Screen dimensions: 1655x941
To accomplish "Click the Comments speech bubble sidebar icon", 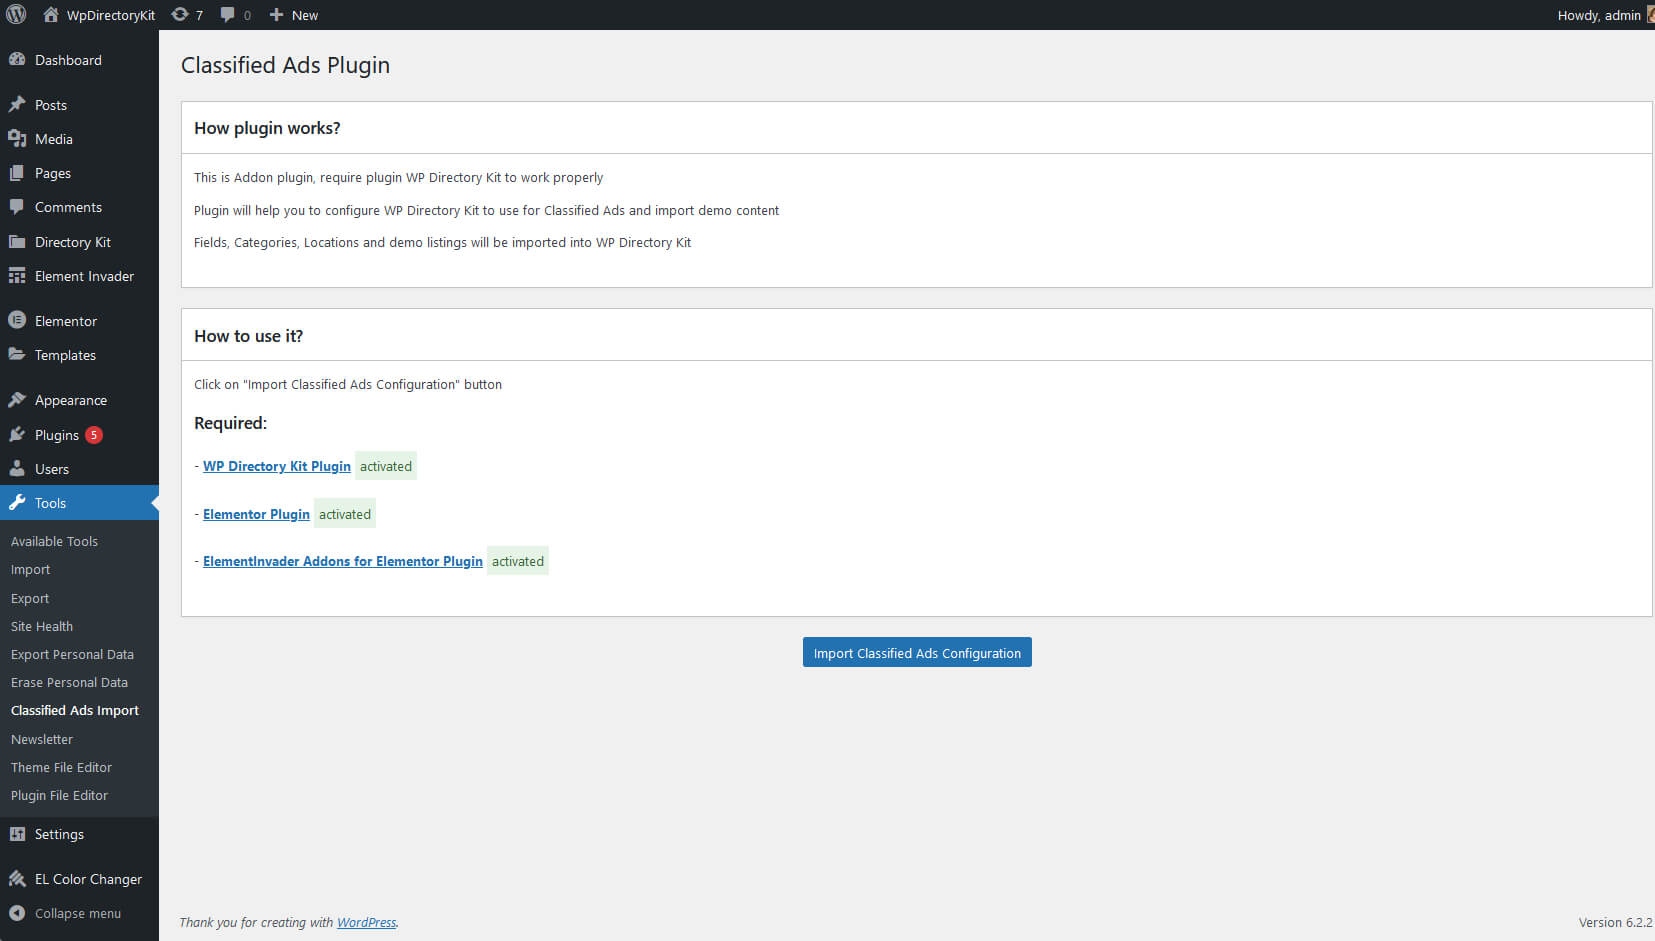I will click(x=17, y=207).
